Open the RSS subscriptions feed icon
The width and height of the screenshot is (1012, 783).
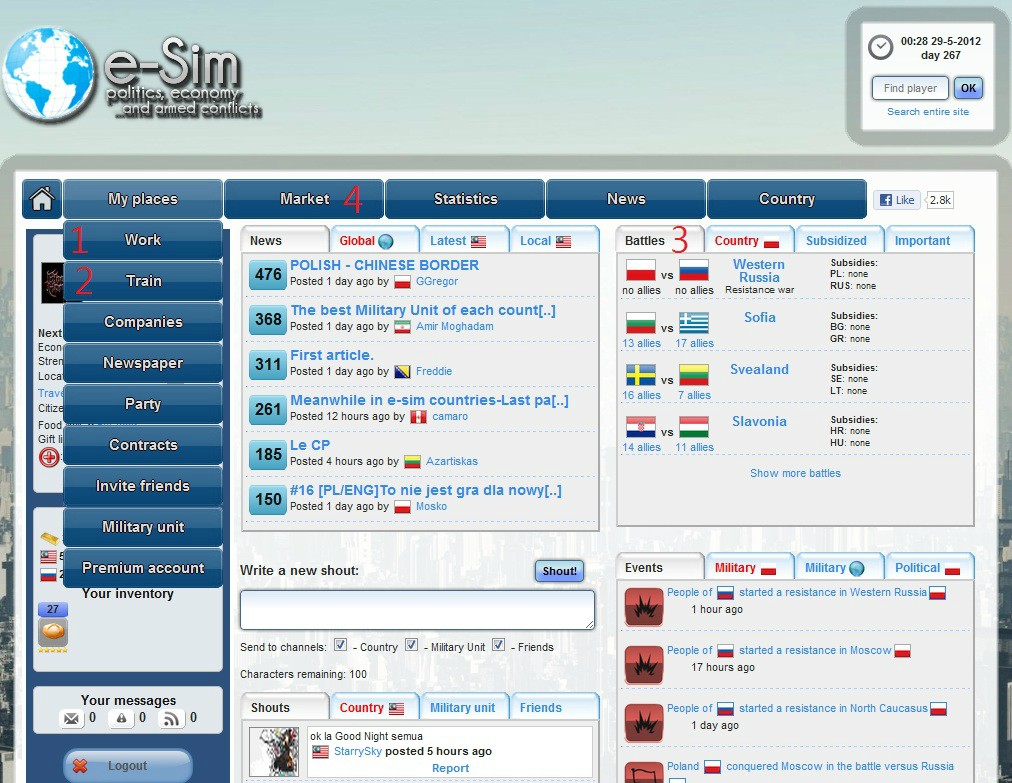coord(171,718)
